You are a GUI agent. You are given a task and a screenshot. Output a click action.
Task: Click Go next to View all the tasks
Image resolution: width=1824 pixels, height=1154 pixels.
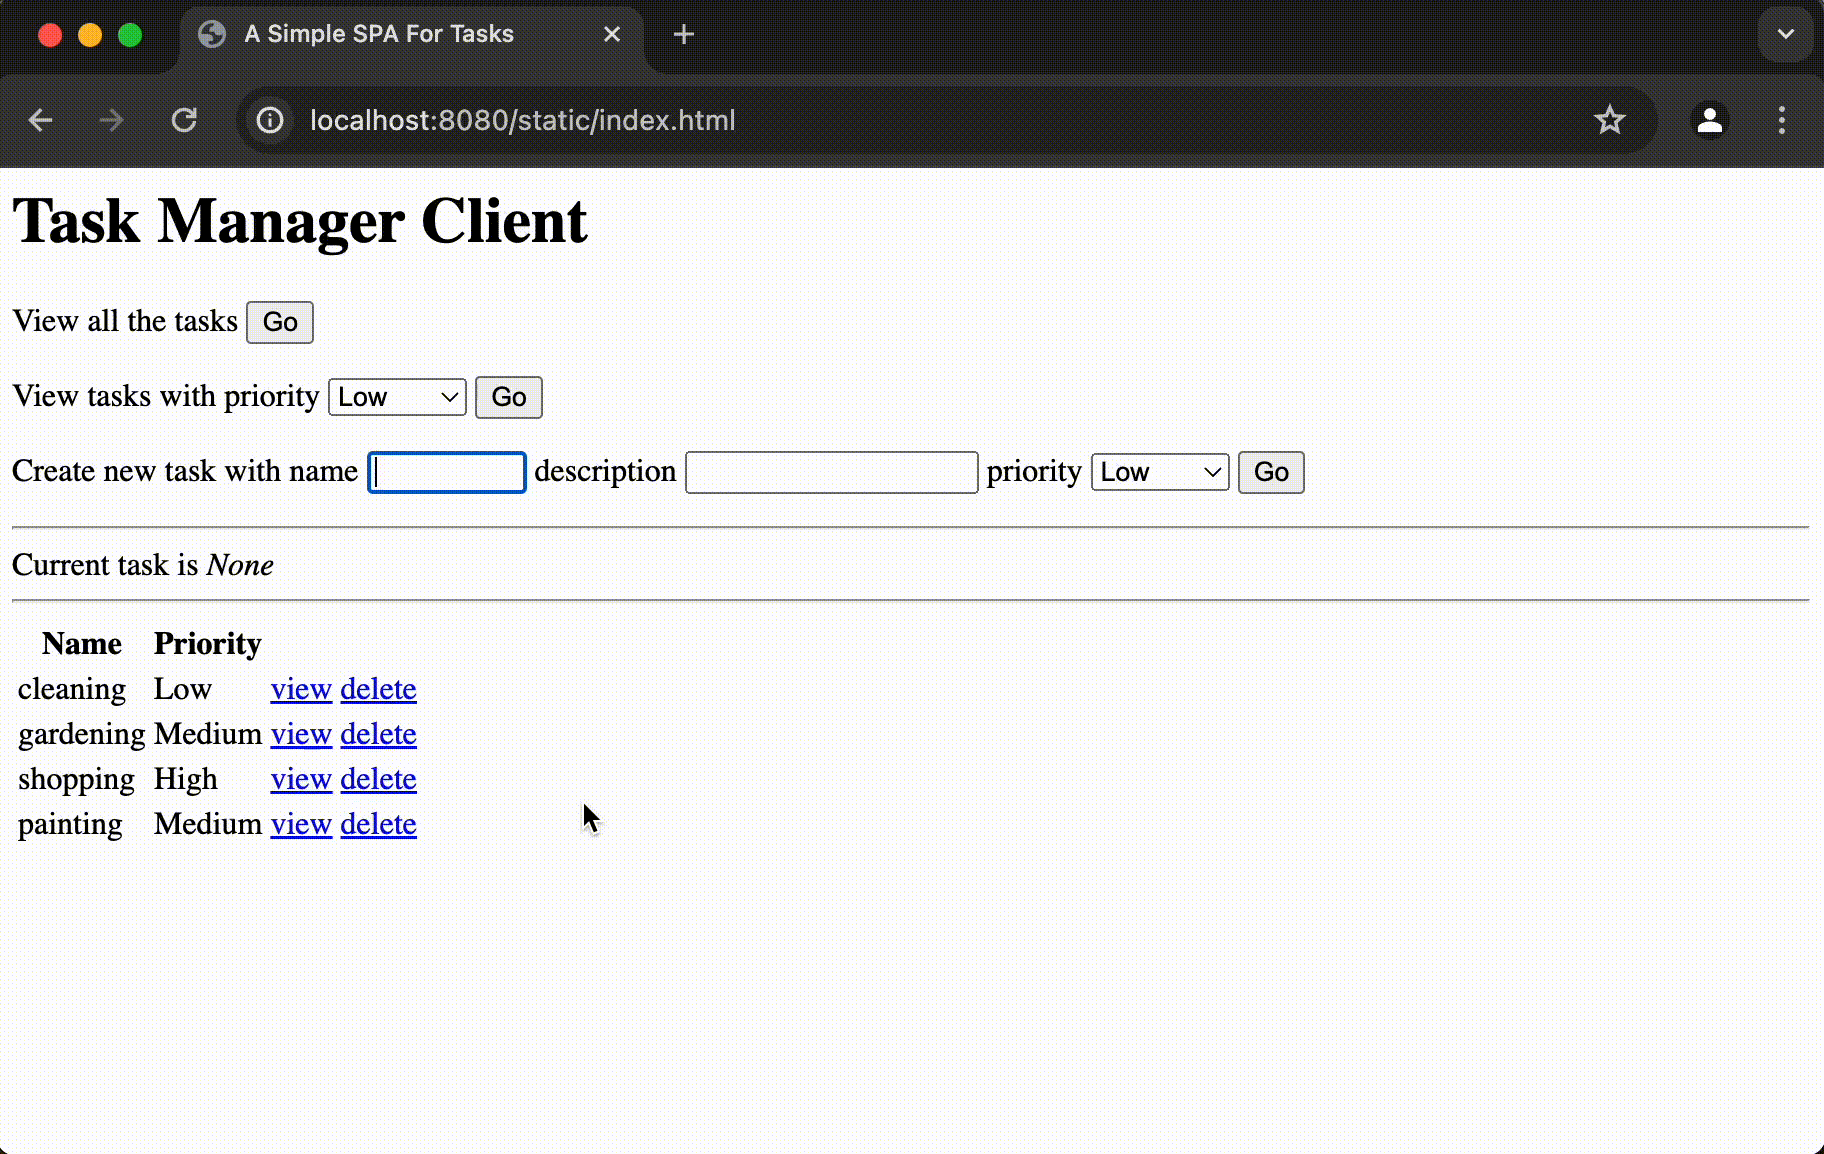[279, 322]
